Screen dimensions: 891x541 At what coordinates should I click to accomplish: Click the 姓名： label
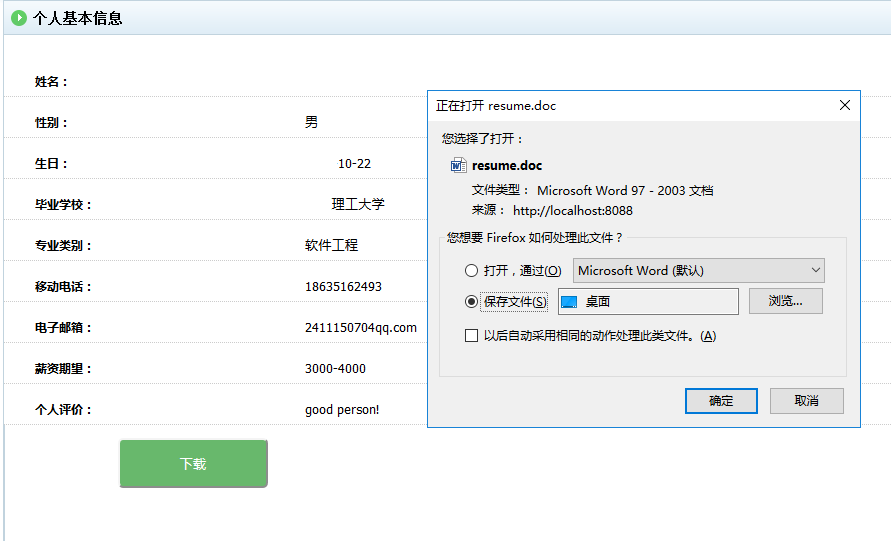(51, 82)
